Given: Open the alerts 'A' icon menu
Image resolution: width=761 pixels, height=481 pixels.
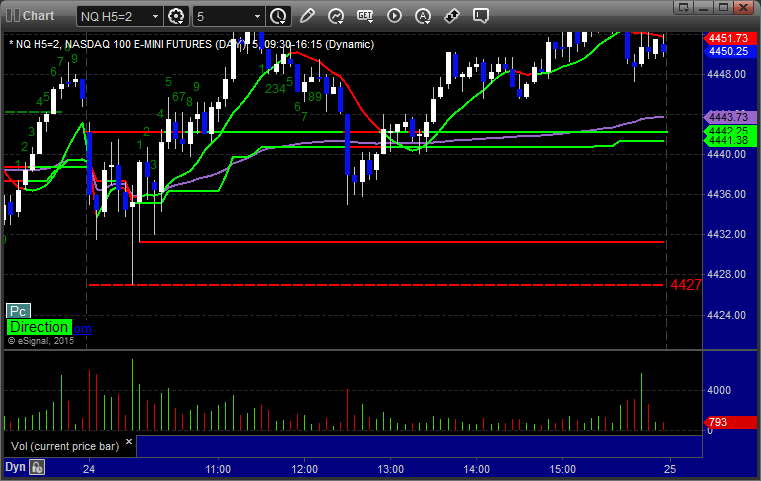Looking at the screenshot, I should [x=423, y=16].
